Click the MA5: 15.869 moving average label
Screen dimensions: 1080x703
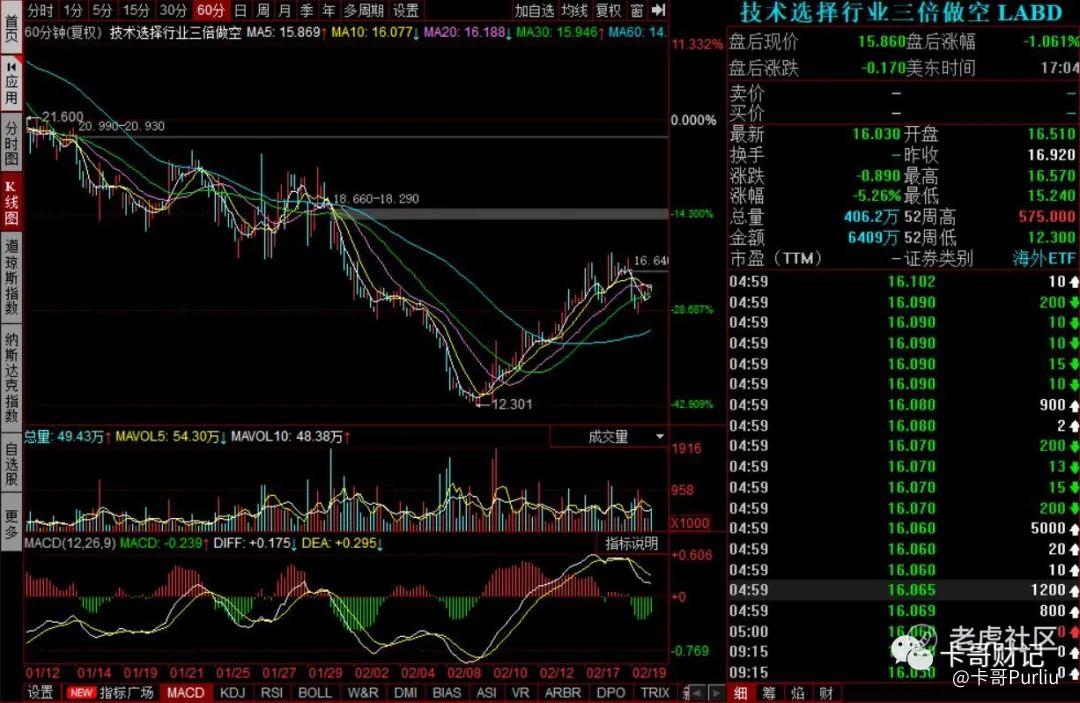click(283, 32)
